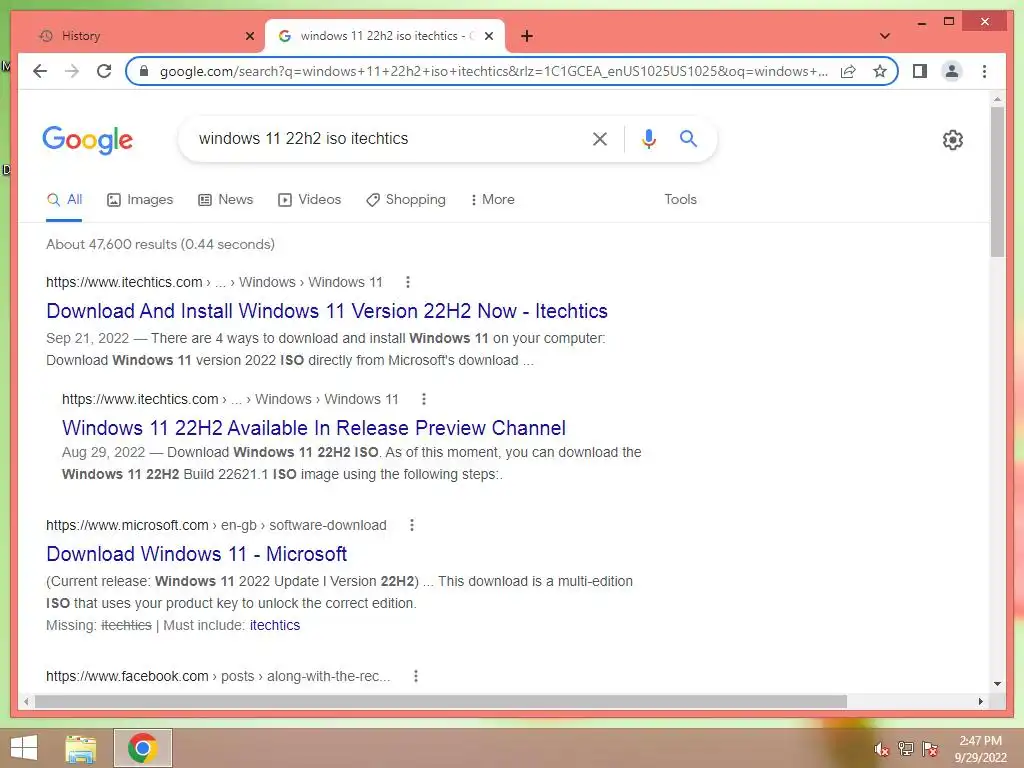
Task: Go back to the previous page
Action: click(x=40, y=71)
